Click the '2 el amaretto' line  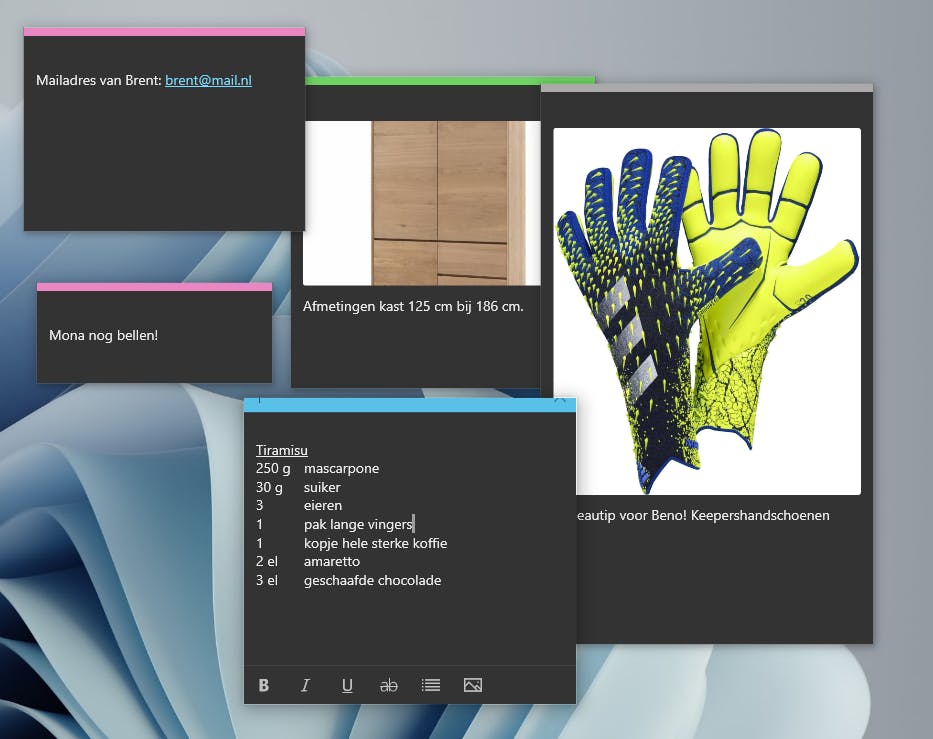(x=308, y=561)
